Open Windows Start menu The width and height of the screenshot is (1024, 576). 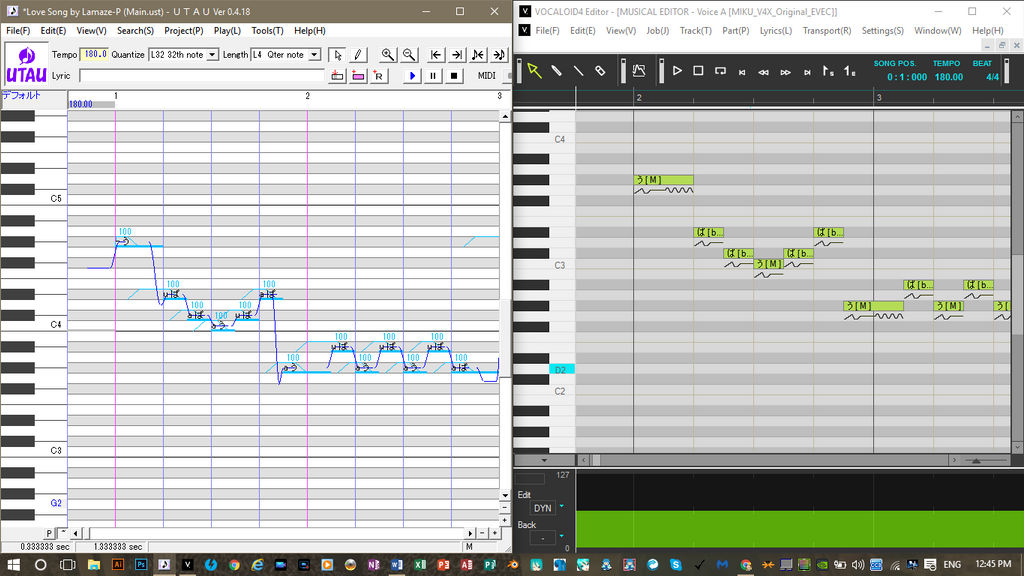(13, 564)
